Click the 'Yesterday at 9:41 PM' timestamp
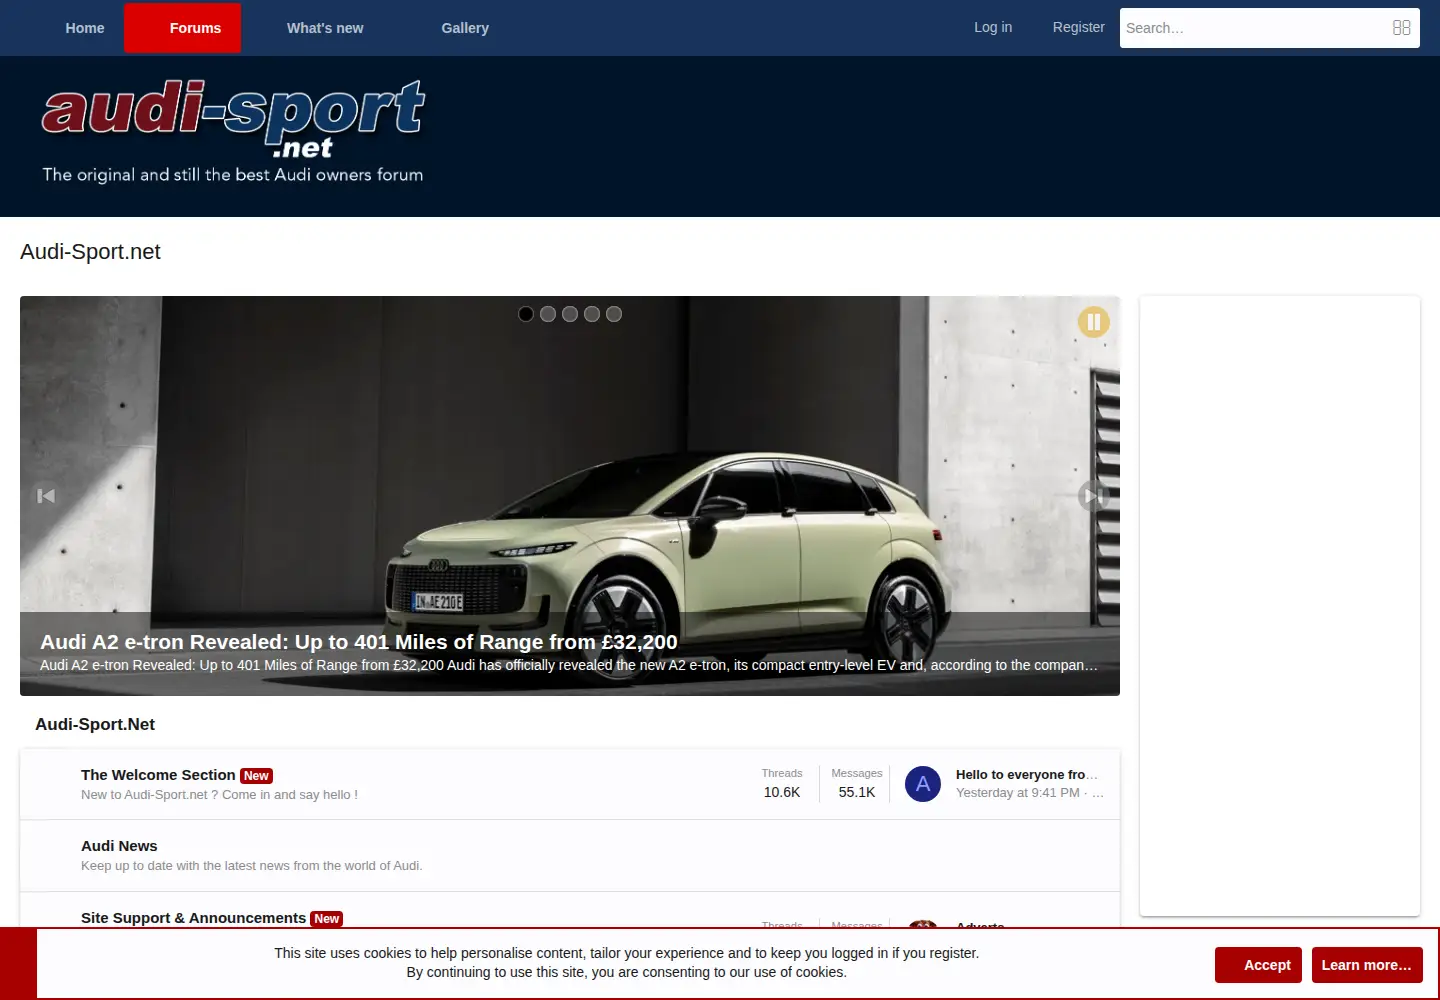 (1018, 793)
